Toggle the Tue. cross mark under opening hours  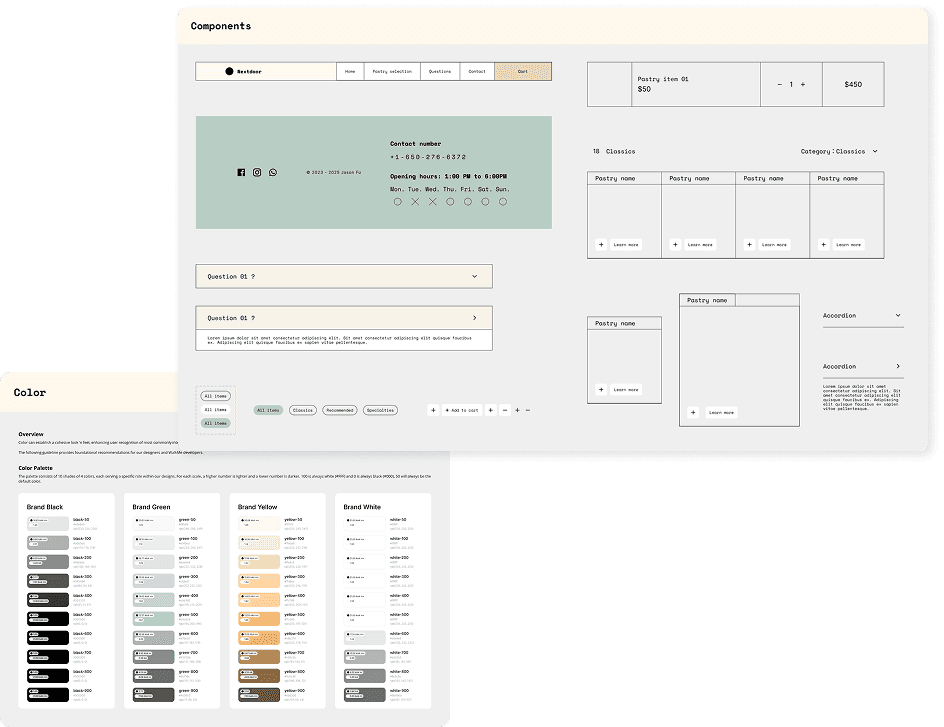[415, 202]
